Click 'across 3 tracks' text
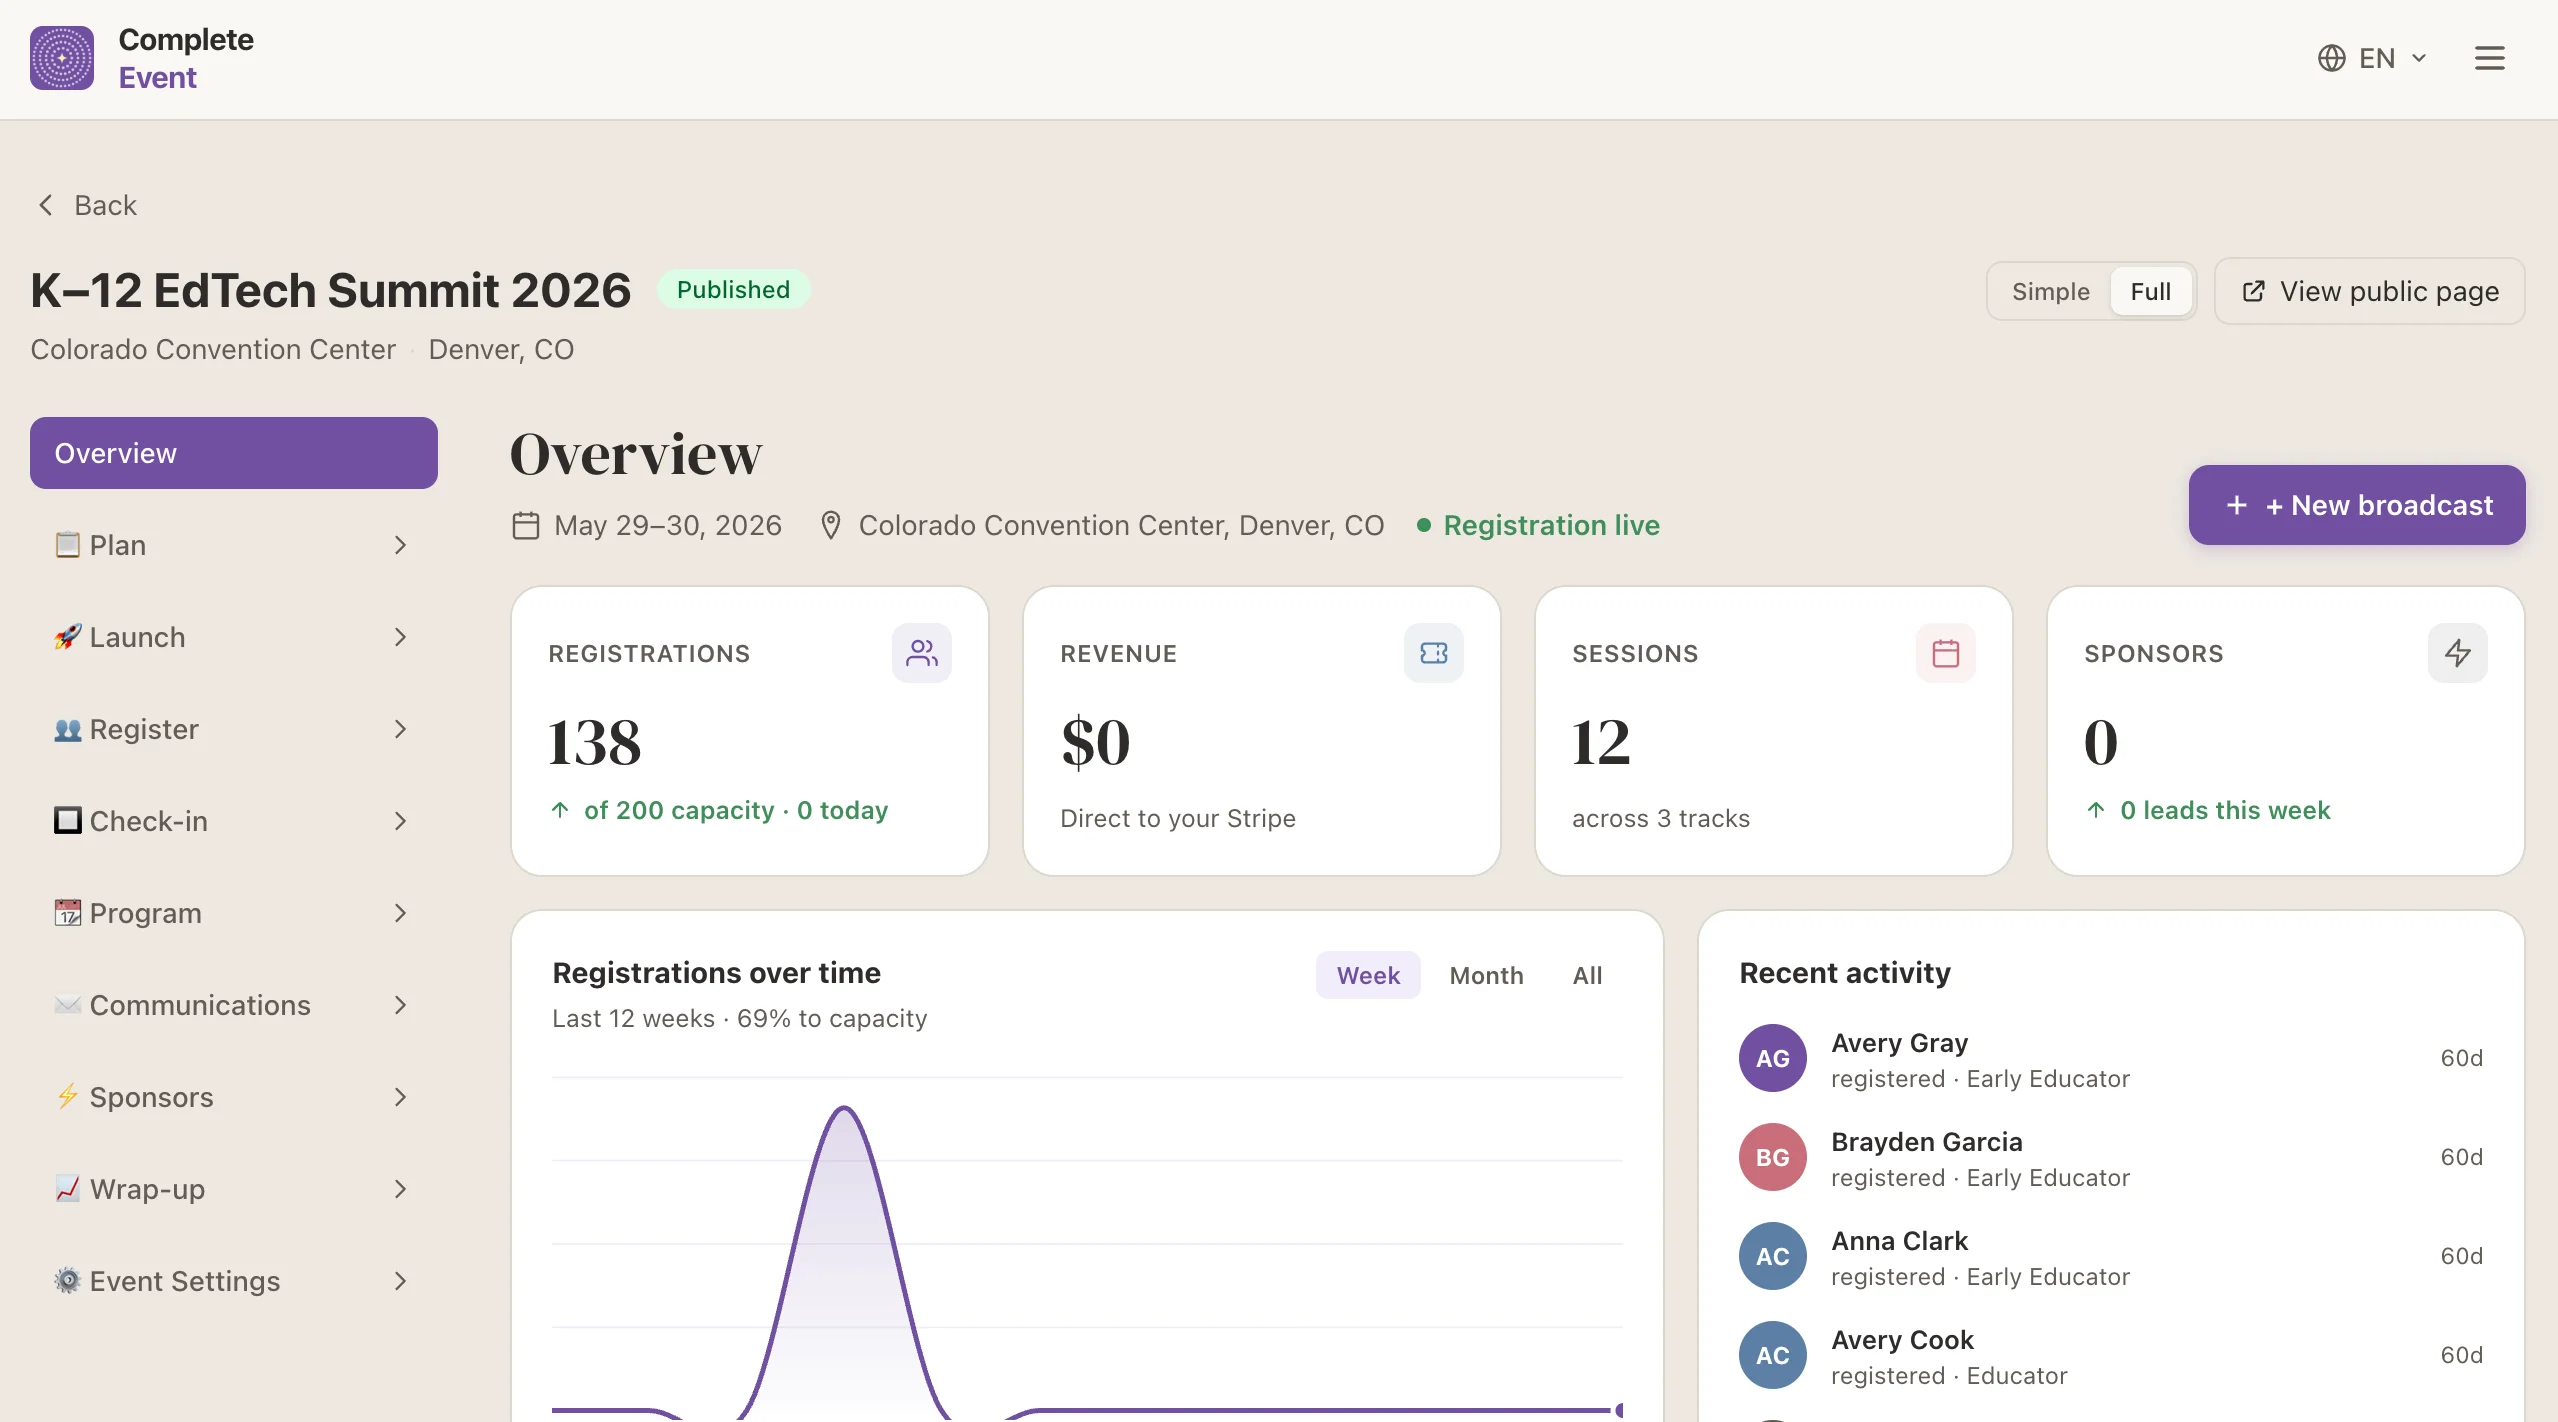 point(1661,818)
